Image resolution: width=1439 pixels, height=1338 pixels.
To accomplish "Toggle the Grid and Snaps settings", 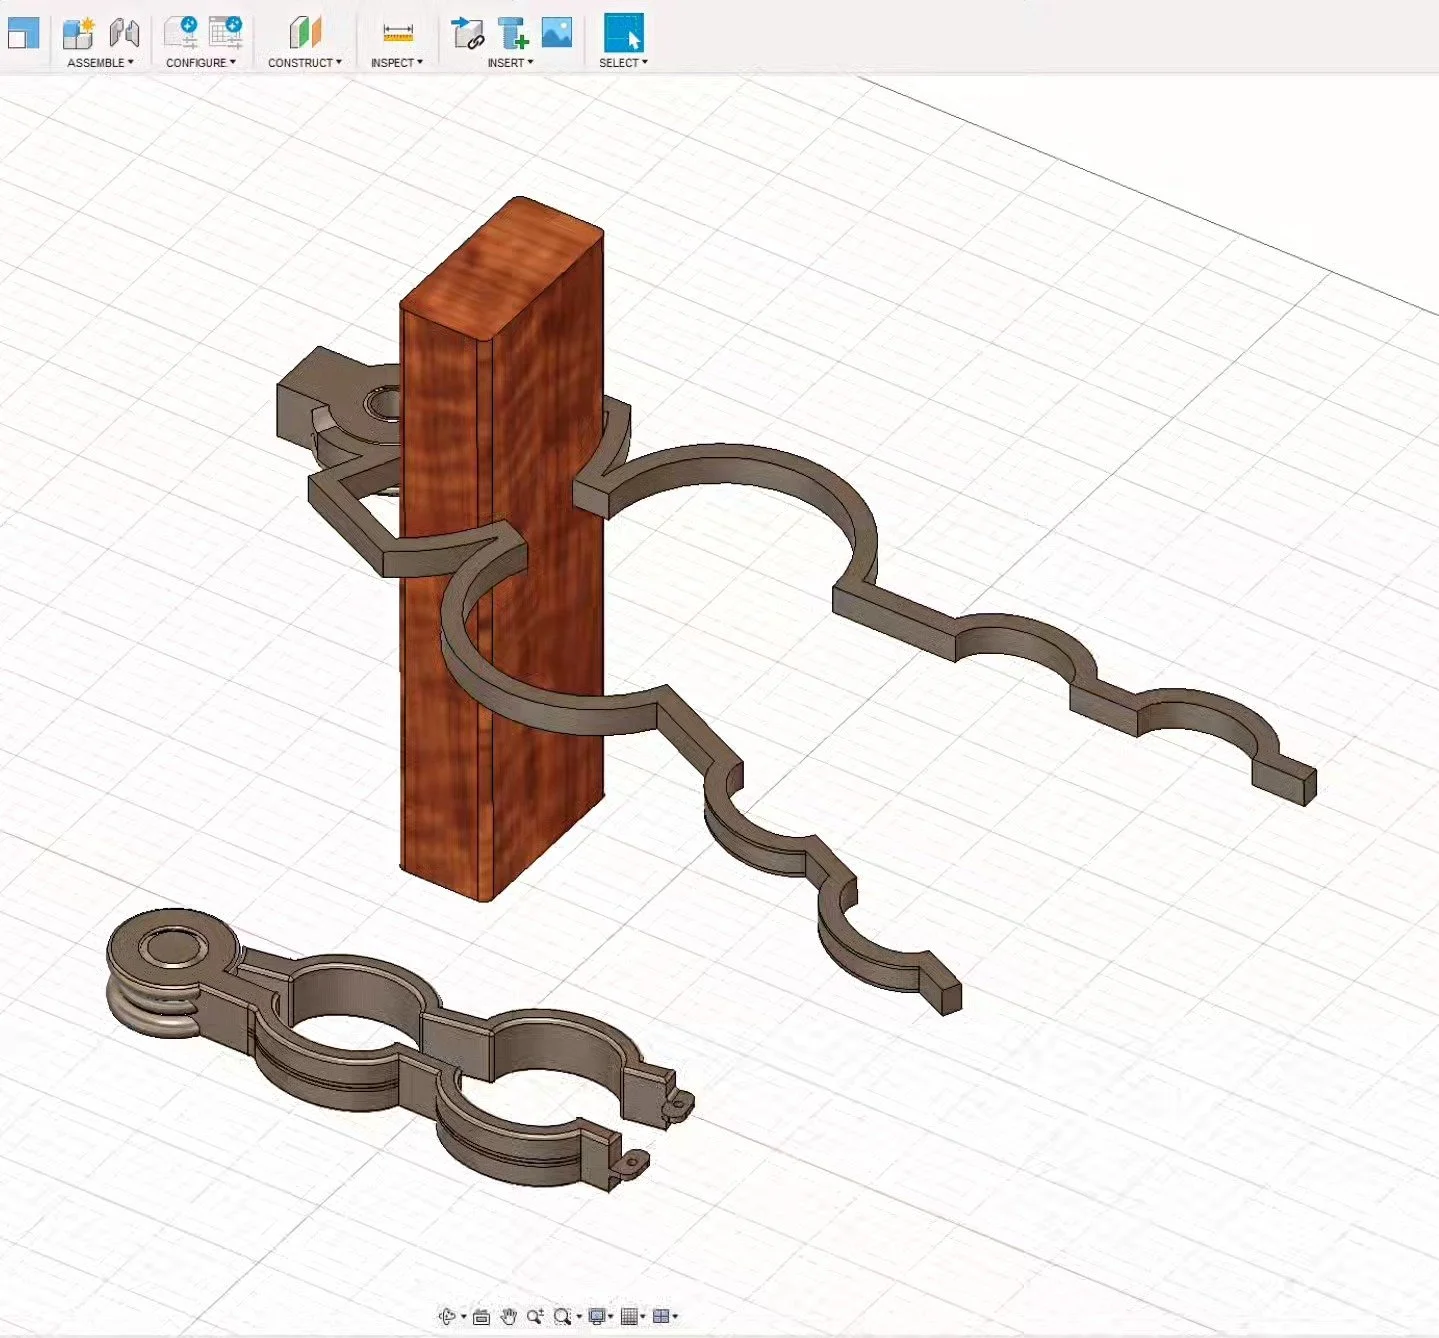I will coord(630,1316).
